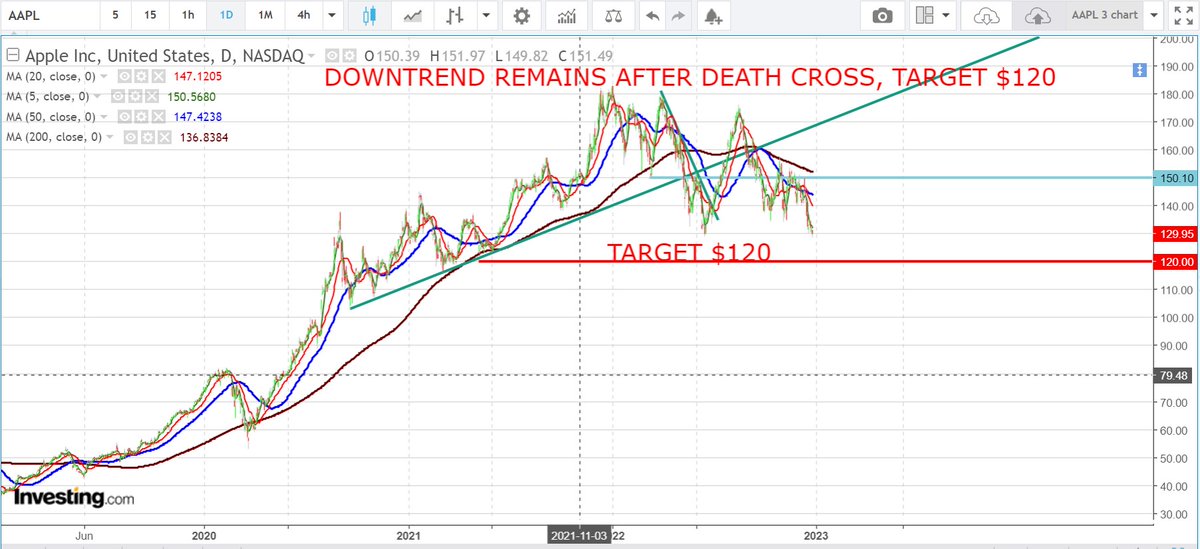Click the 129.95 current price label
Screen dimensions: 1200x549
pyautogui.click(x=1178, y=233)
